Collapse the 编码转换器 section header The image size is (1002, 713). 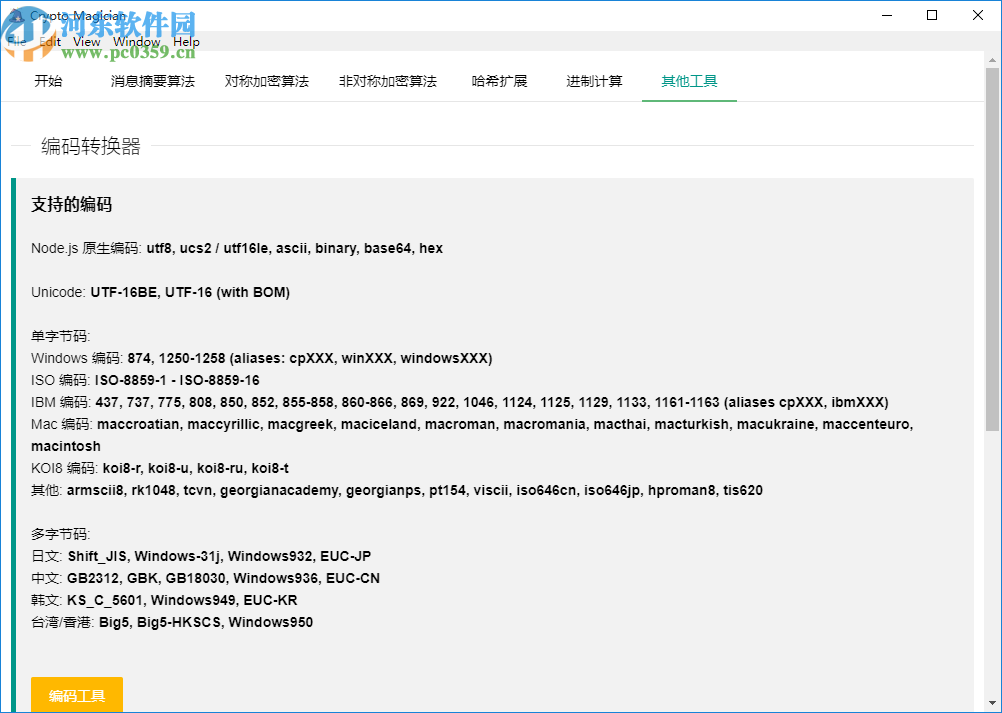(x=90, y=146)
